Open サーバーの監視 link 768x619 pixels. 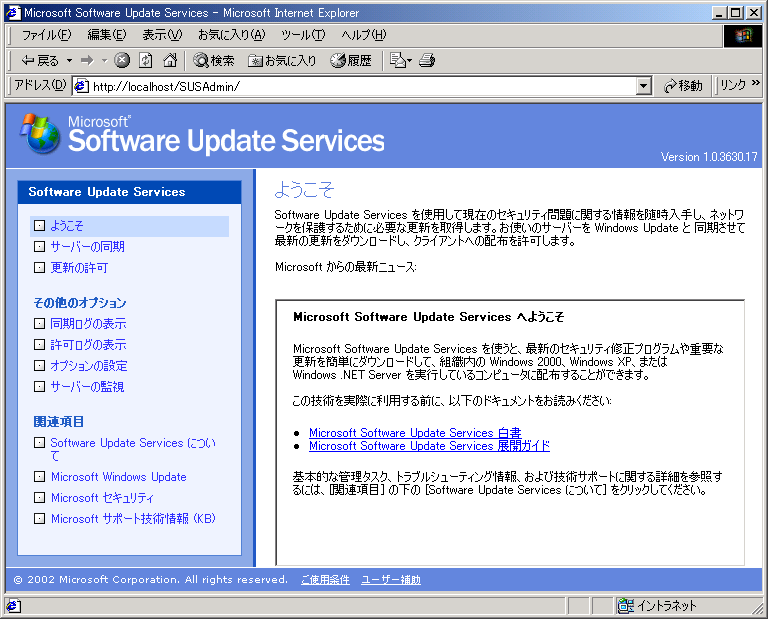[87, 387]
